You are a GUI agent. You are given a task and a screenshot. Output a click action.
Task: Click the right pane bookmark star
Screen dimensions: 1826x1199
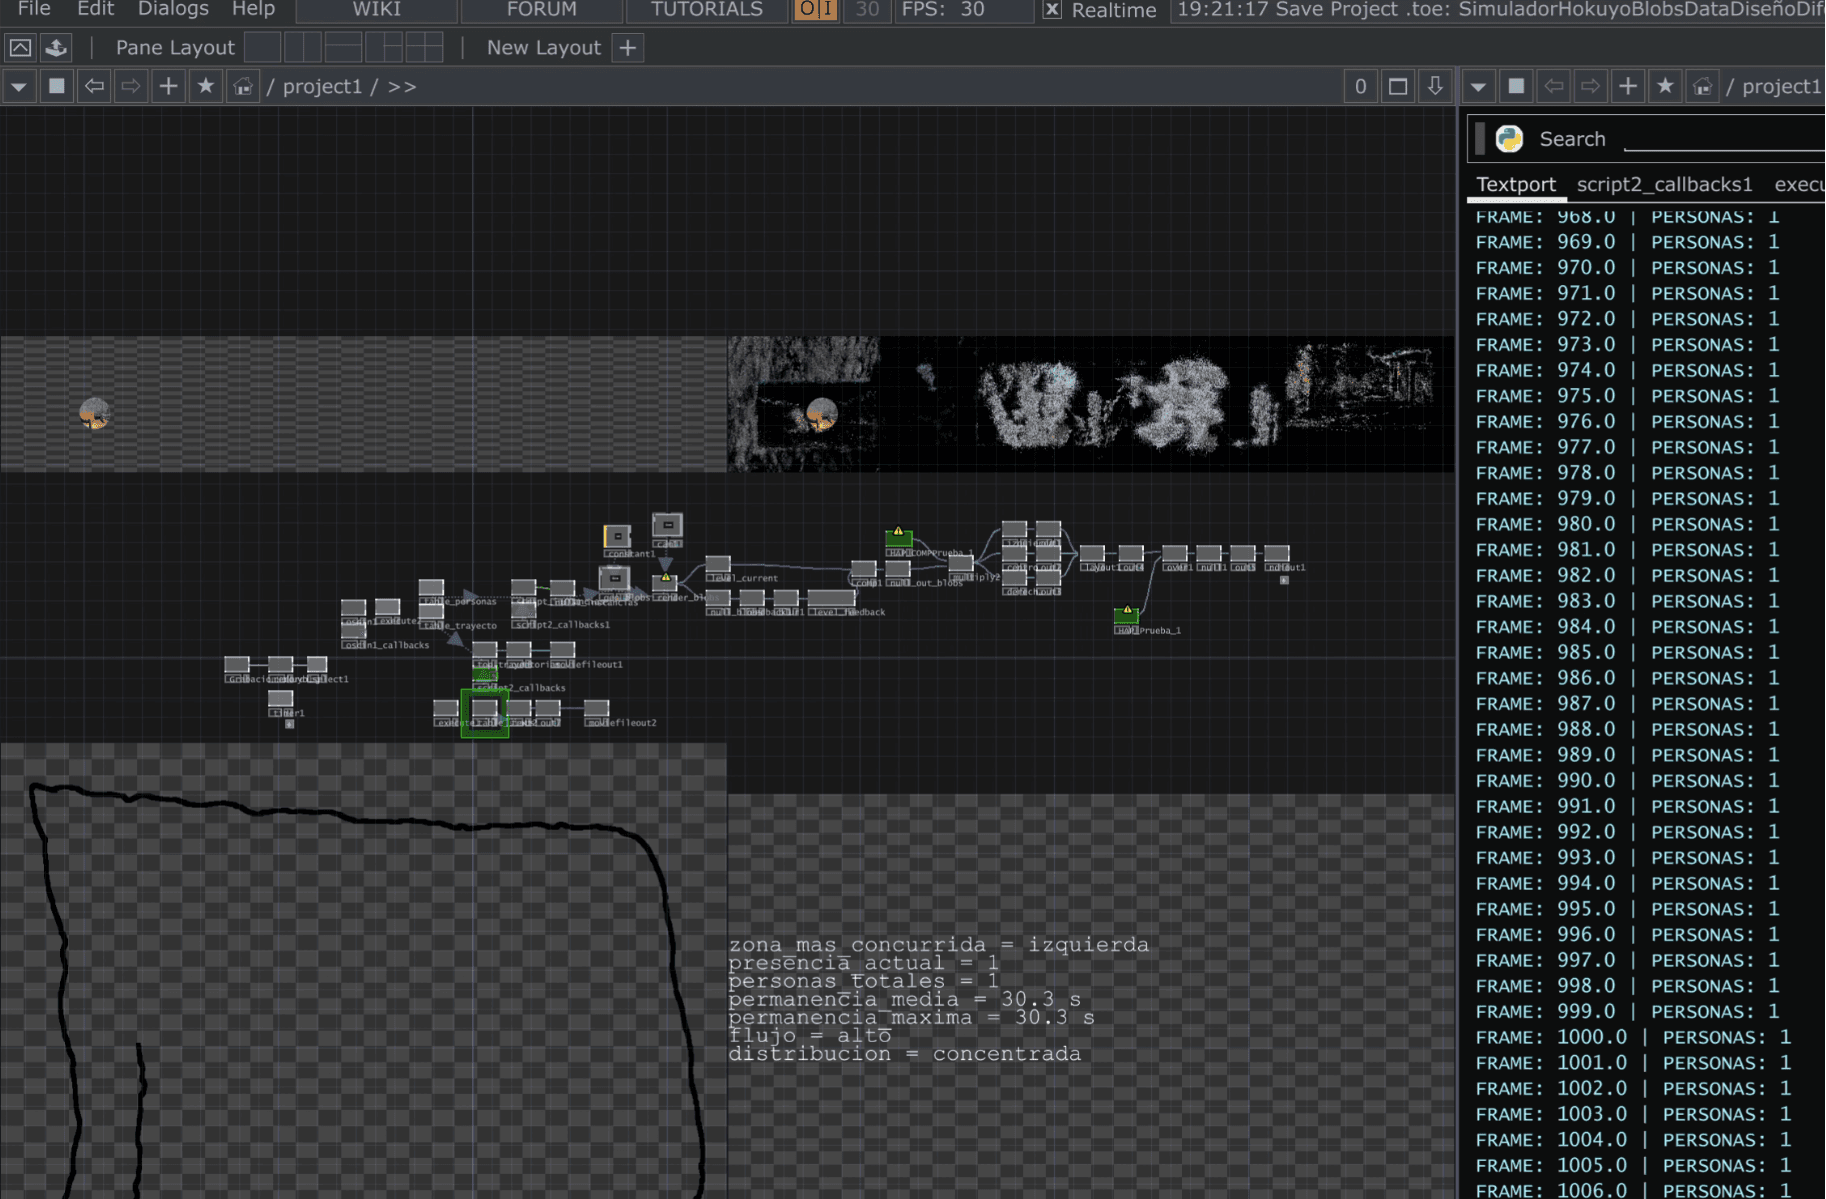tap(1666, 86)
